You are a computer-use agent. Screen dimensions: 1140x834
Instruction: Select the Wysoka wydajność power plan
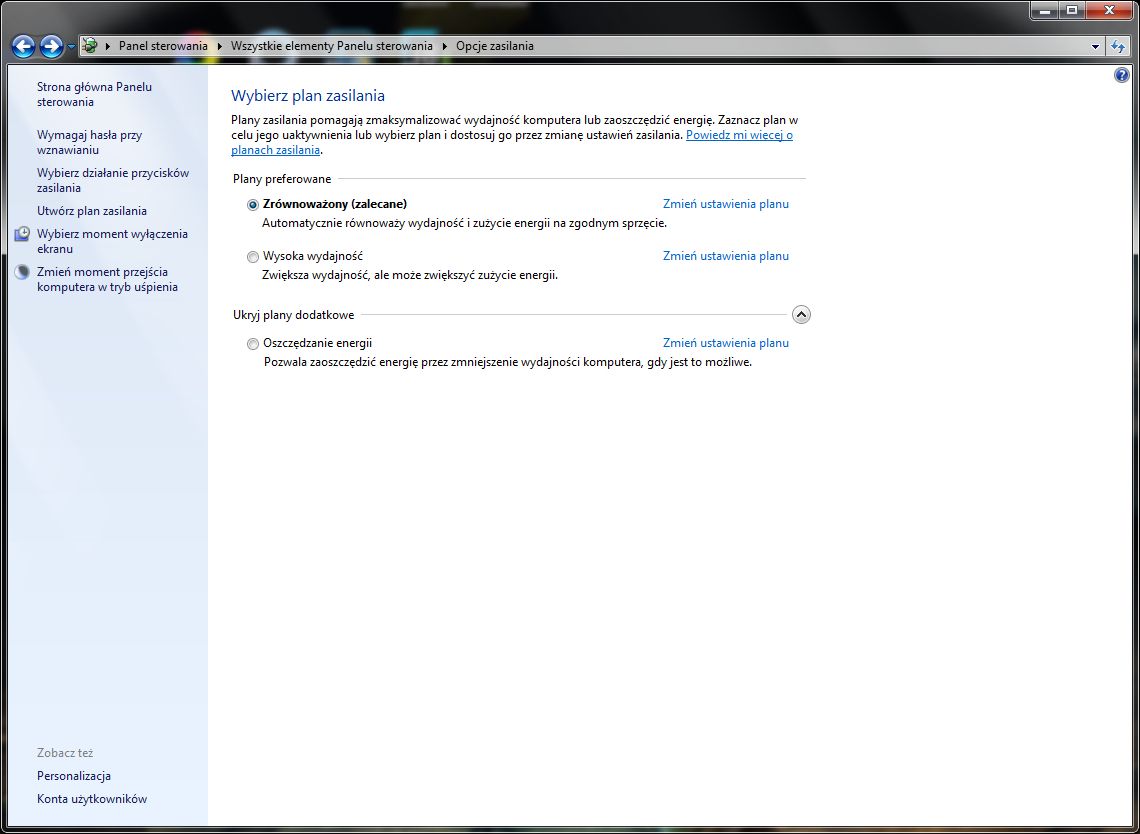point(253,257)
